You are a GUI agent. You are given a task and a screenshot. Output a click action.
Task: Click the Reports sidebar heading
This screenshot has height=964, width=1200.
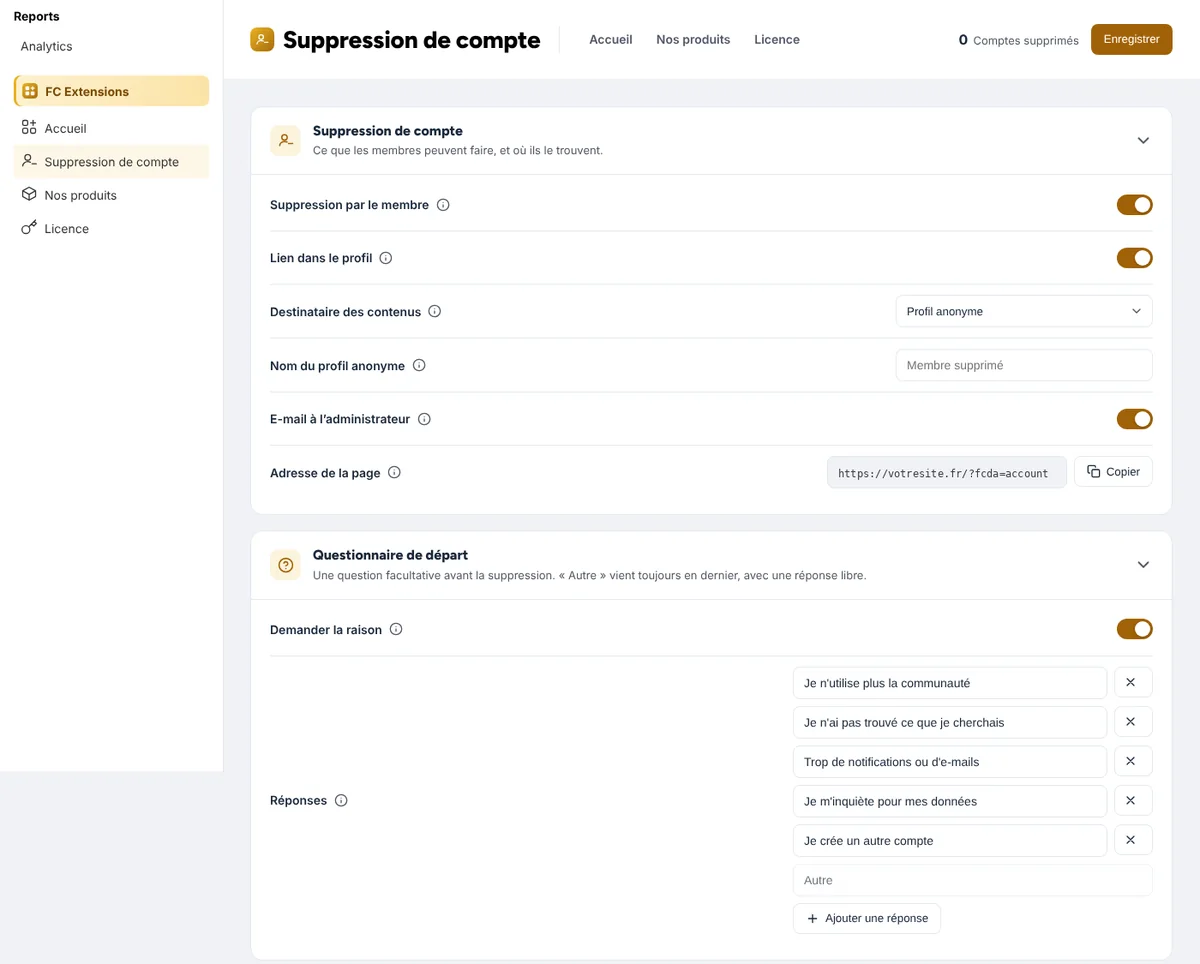(x=36, y=16)
